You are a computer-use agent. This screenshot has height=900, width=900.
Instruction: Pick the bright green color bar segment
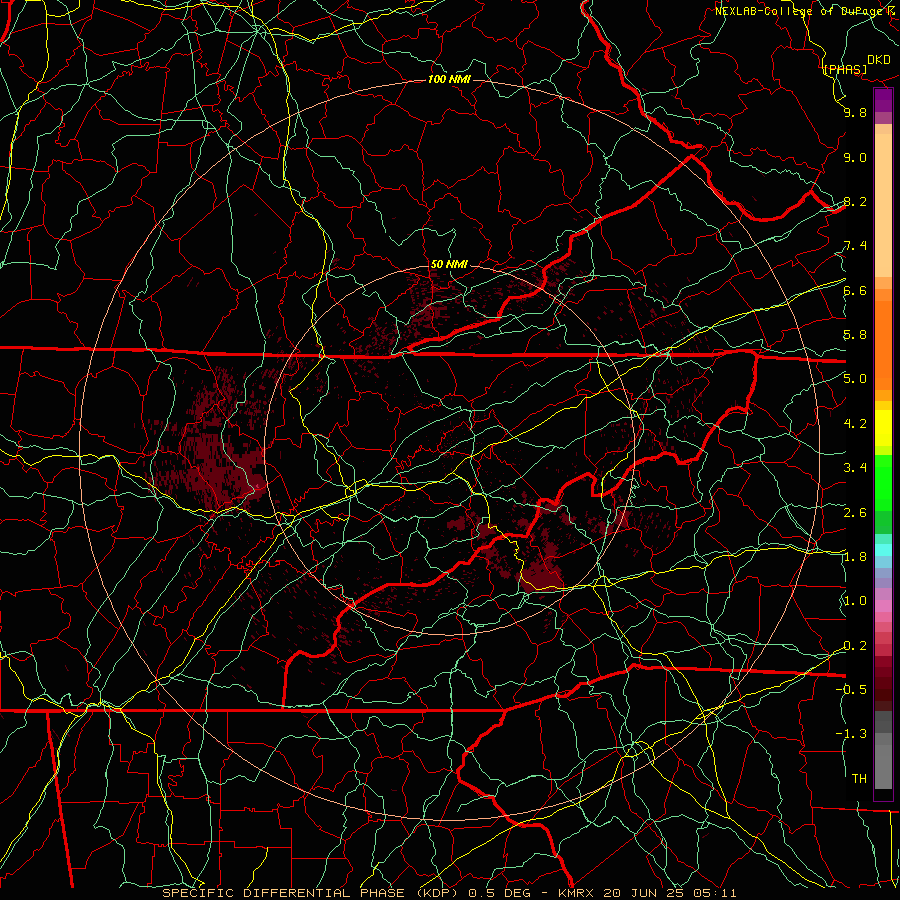click(883, 482)
